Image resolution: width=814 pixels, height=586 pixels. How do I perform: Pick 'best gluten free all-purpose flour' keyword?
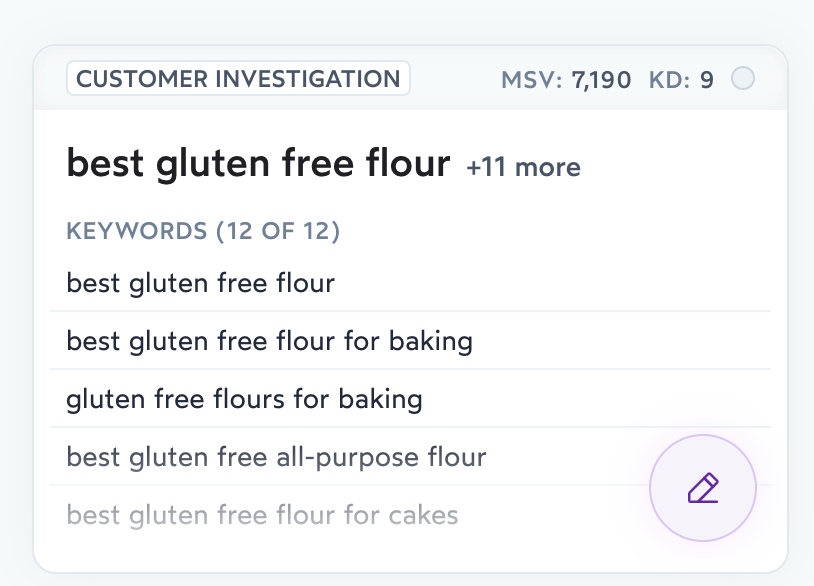click(x=276, y=458)
